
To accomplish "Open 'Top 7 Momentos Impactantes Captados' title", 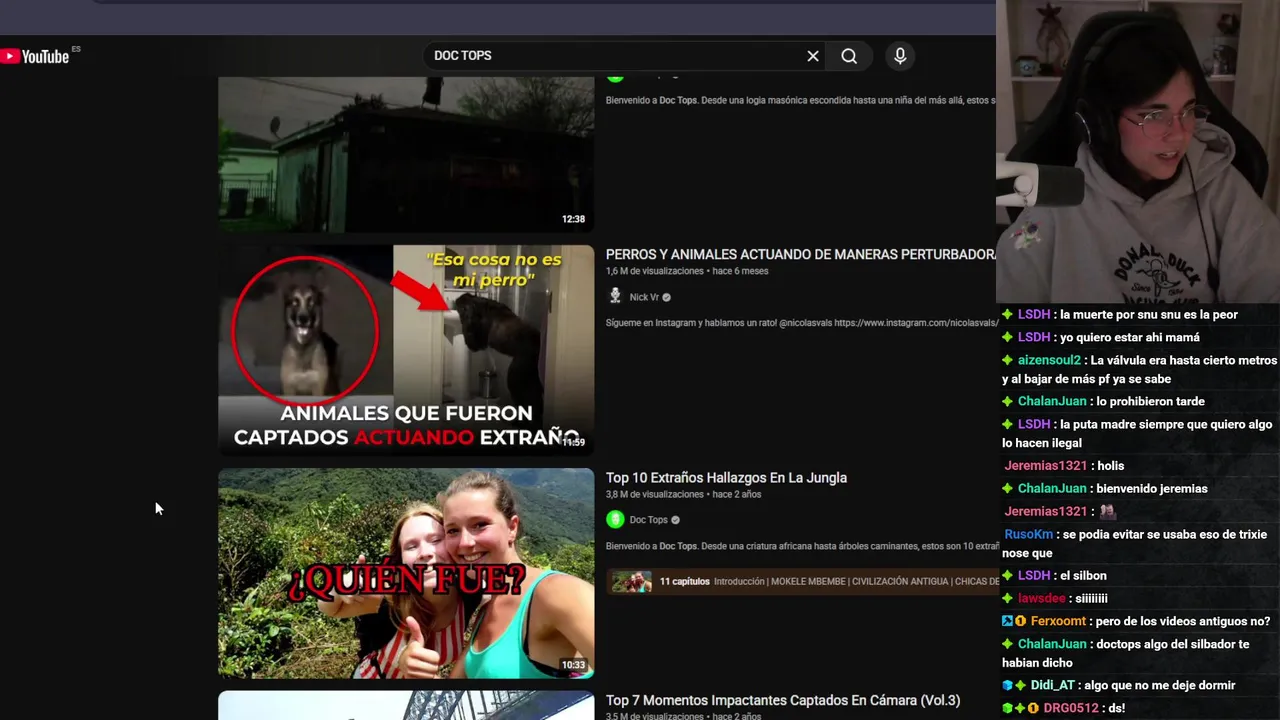I will [783, 701].
